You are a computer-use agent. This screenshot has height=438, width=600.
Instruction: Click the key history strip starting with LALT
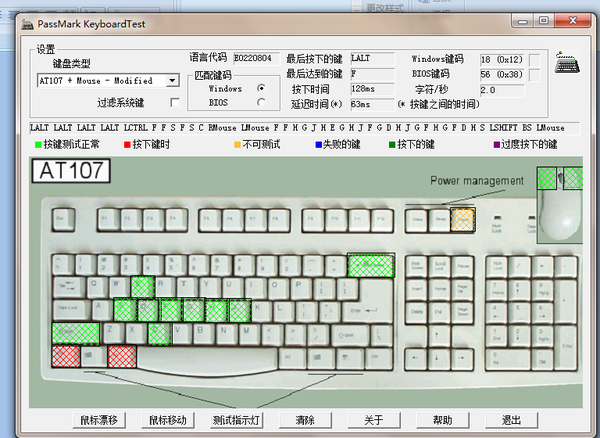point(305,128)
